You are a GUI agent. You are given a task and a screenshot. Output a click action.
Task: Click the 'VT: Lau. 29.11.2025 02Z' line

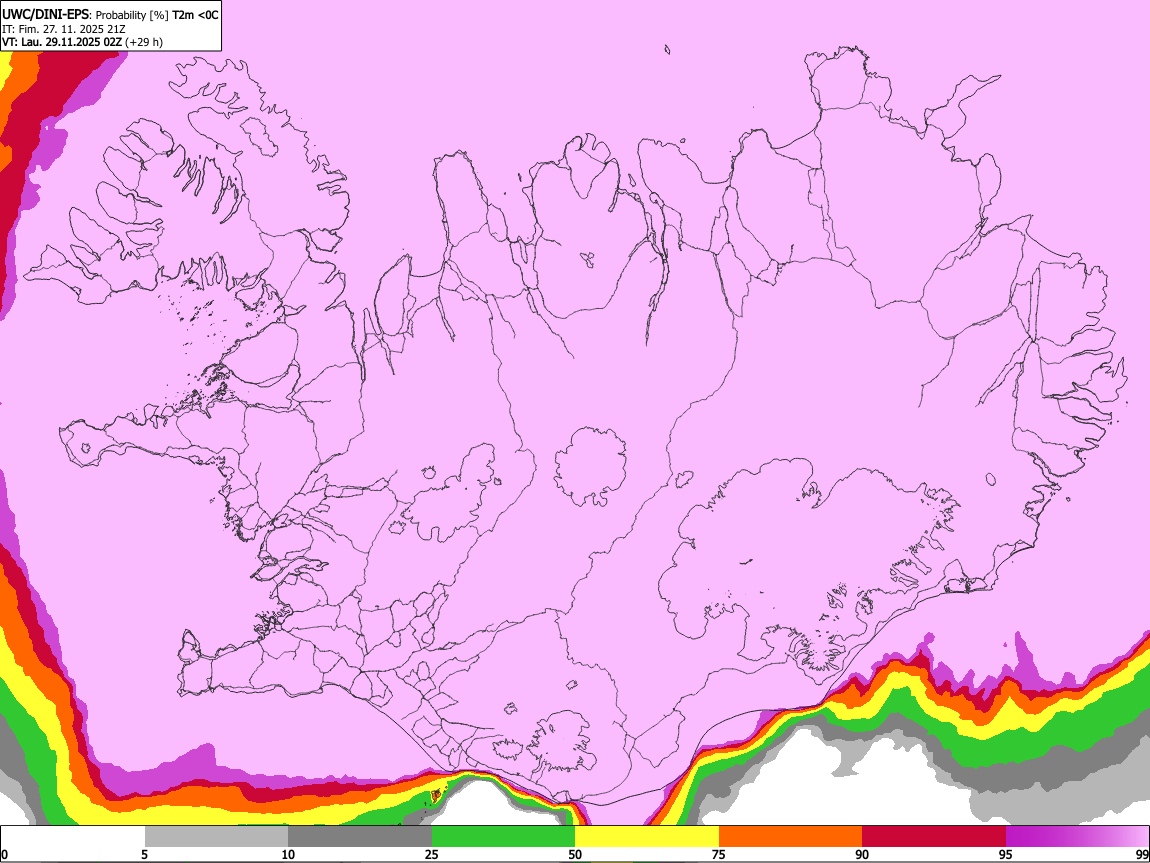pyautogui.click(x=62, y=42)
